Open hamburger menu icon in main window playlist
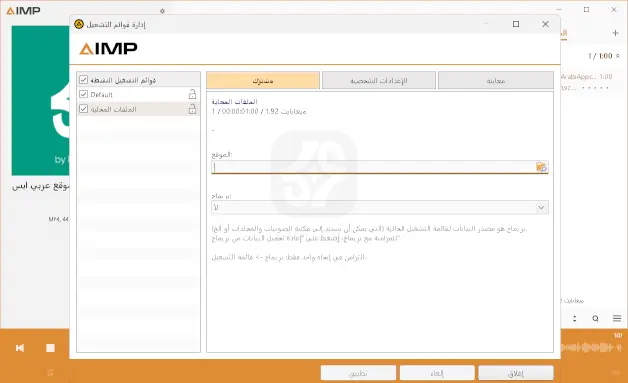This screenshot has width=628, height=383. (617, 318)
